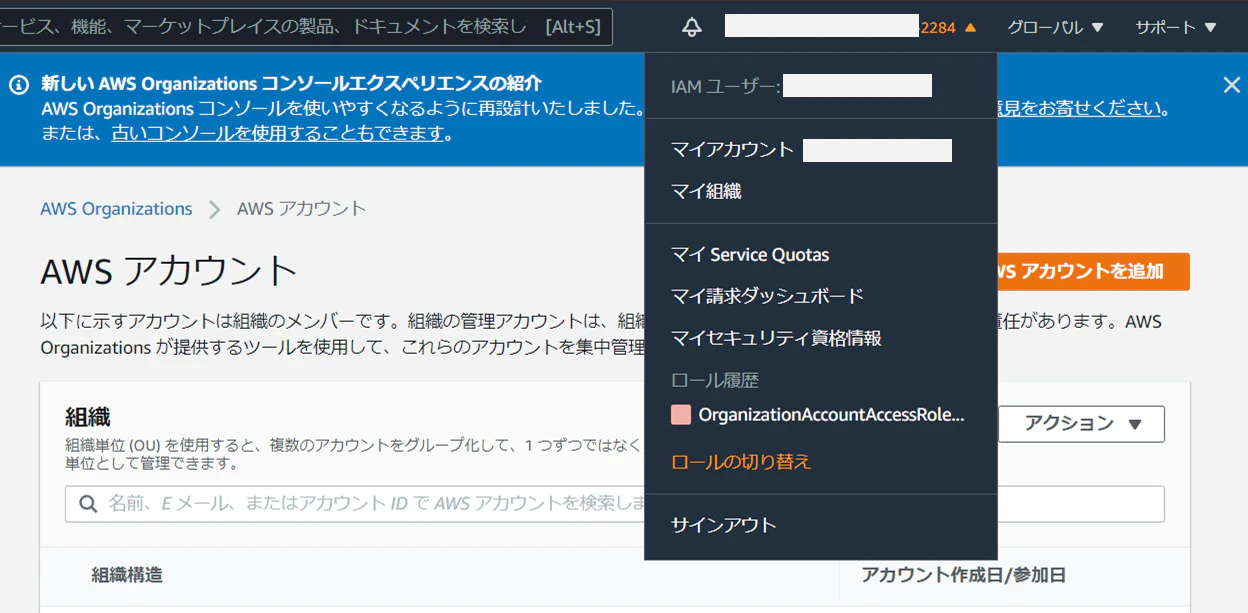1248x613 pixels.
Task: Click the IAM ユーザー label in menu
Action: click(x=725, y=87)
